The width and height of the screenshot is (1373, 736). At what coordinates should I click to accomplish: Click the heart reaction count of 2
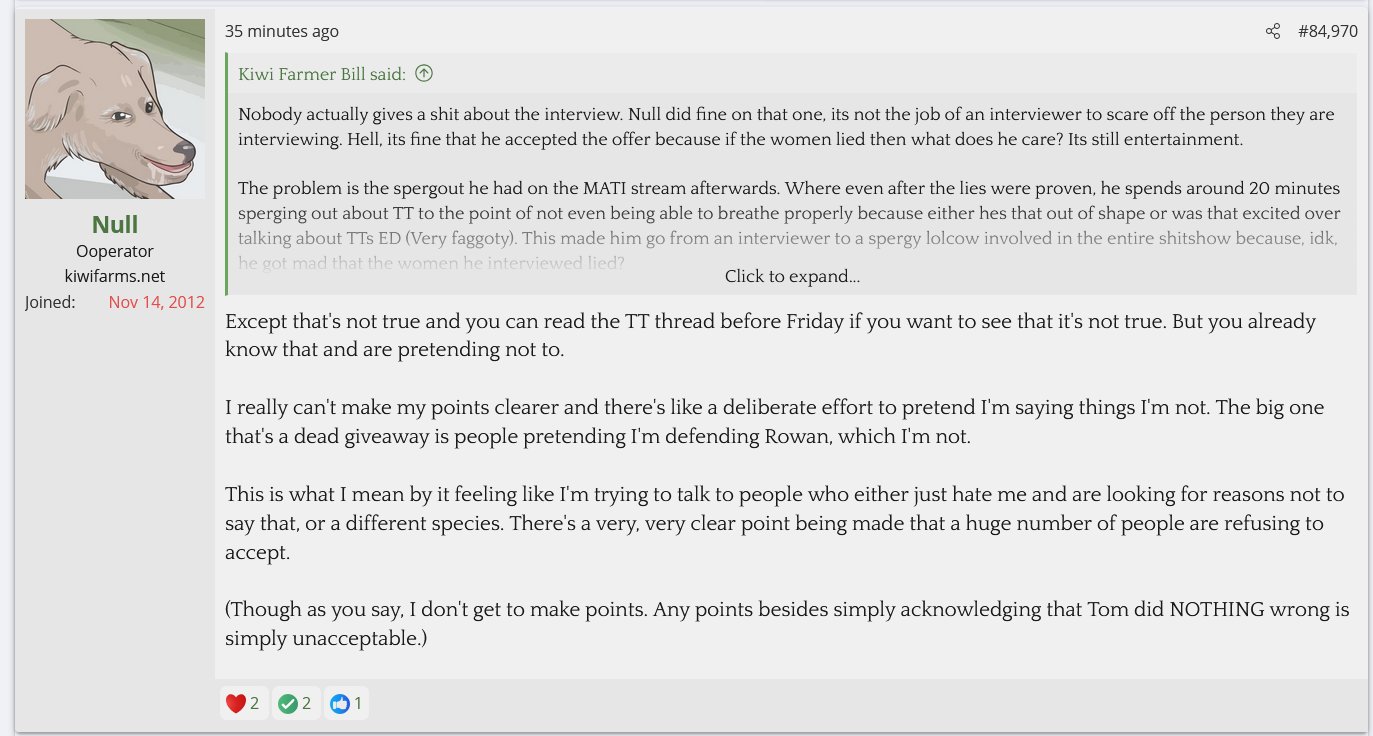coord(255,704)
